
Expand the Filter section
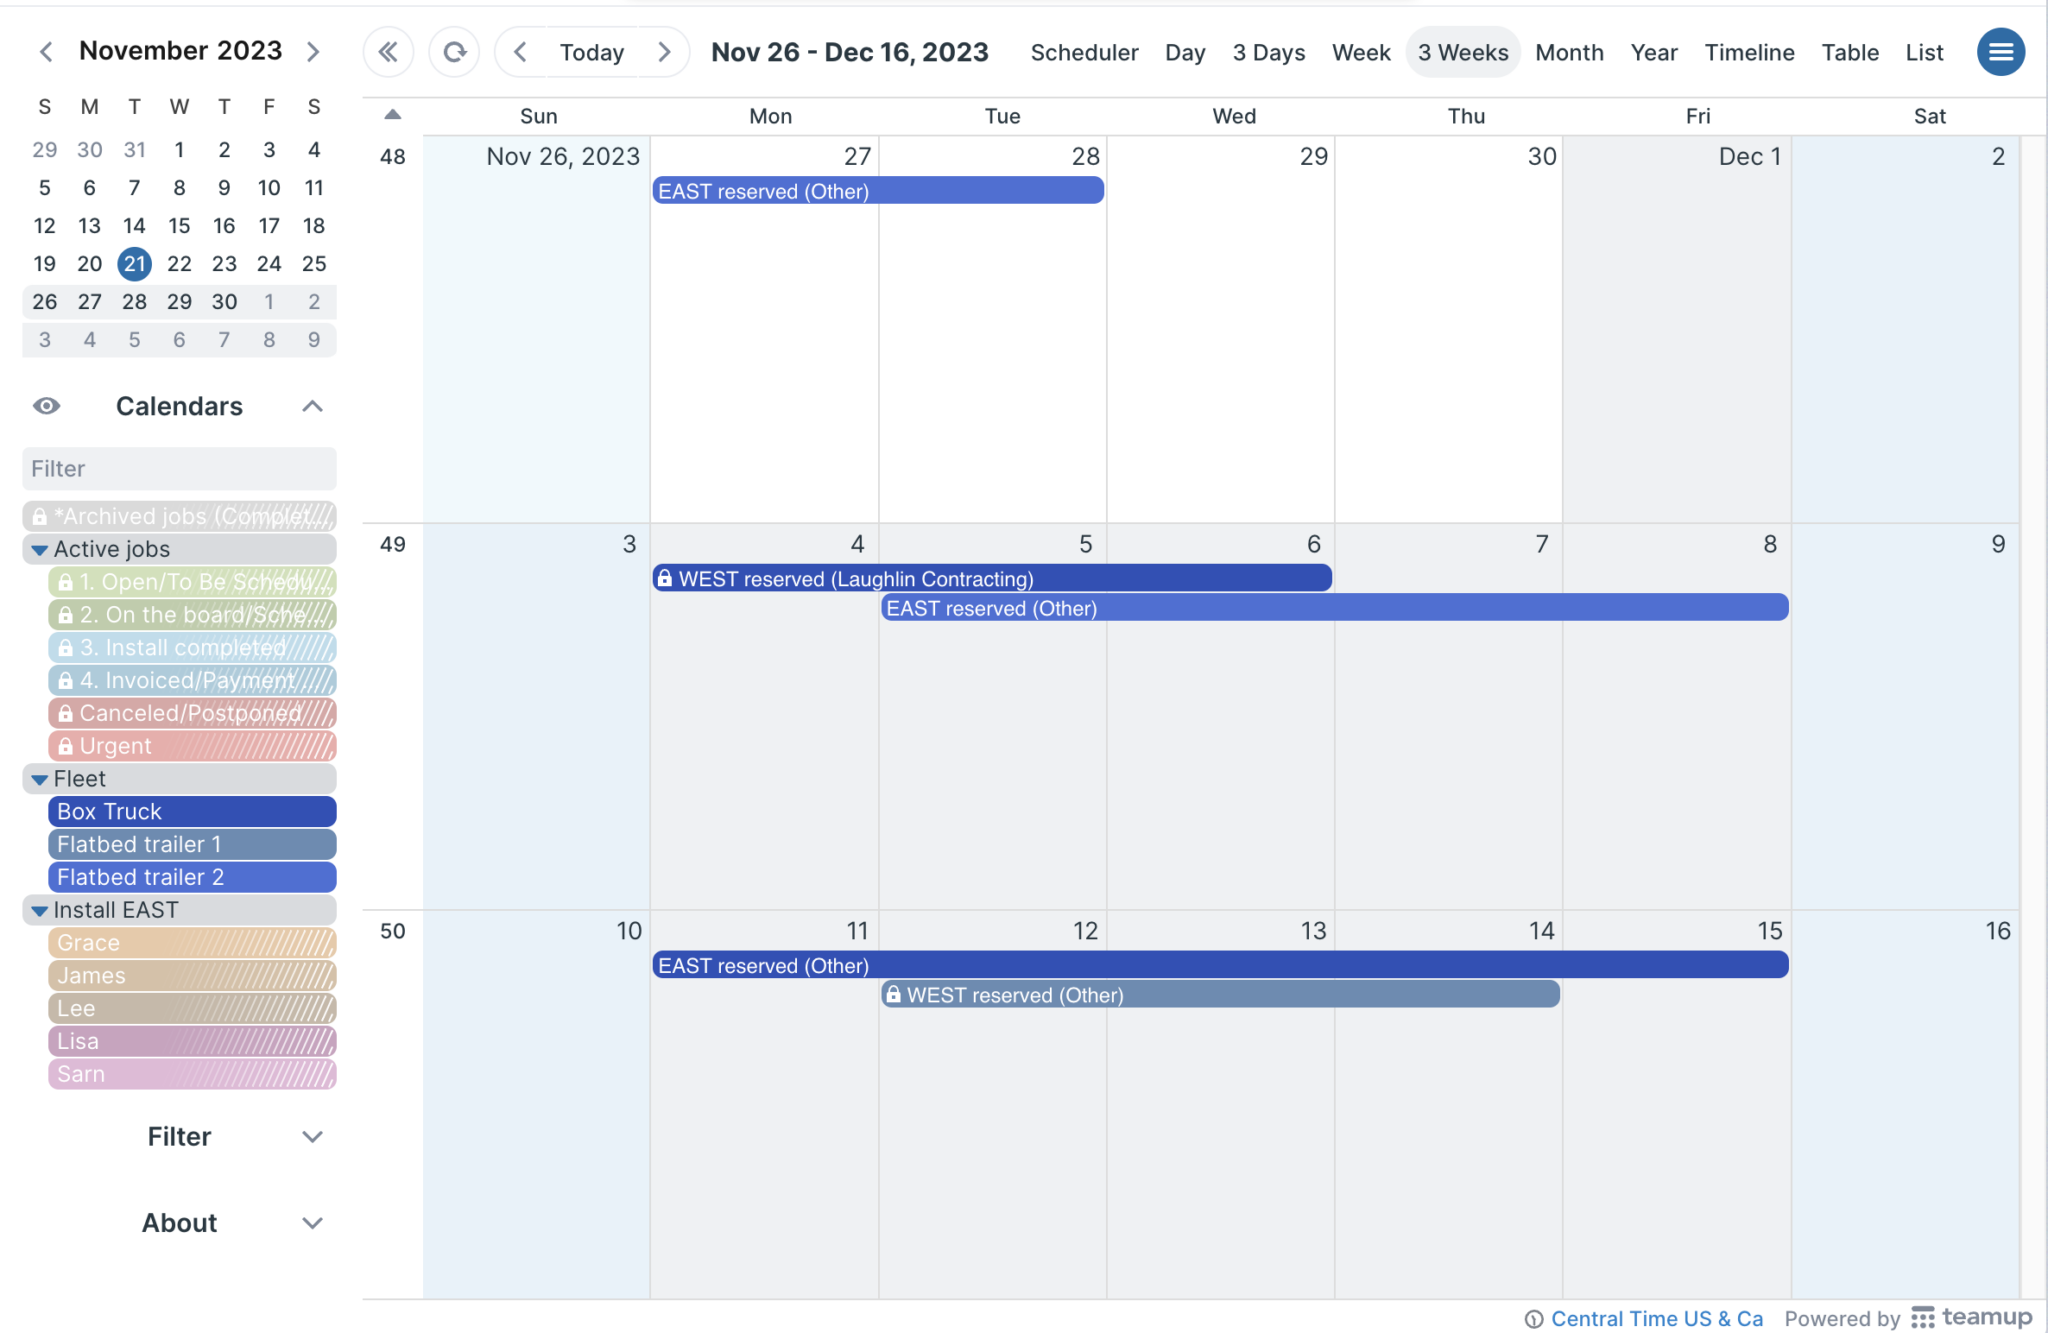[311, 1136]
